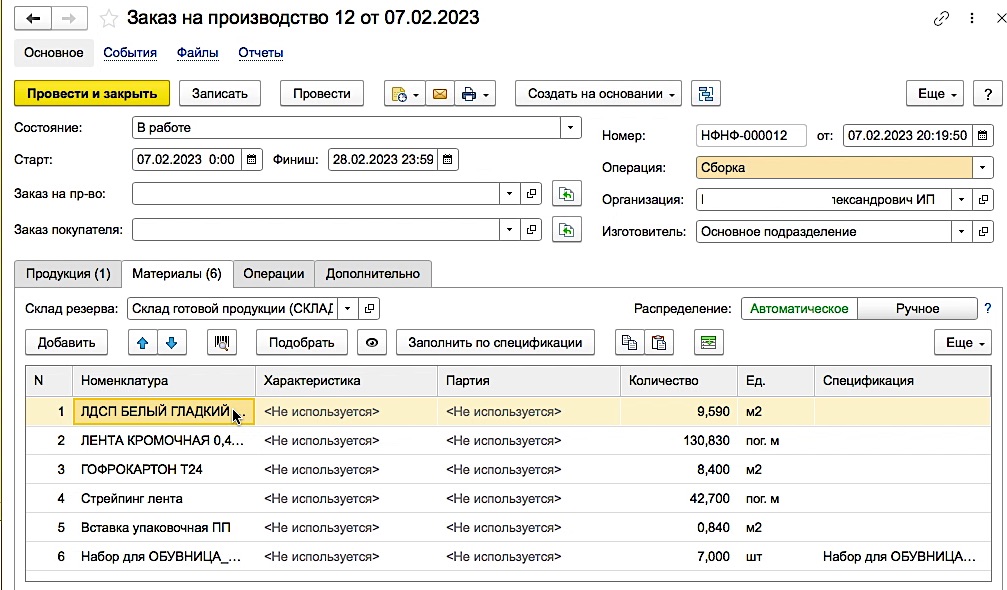Add a new material row with Добавить
The height and width of the screenshot is (590, 1007).
66,342
